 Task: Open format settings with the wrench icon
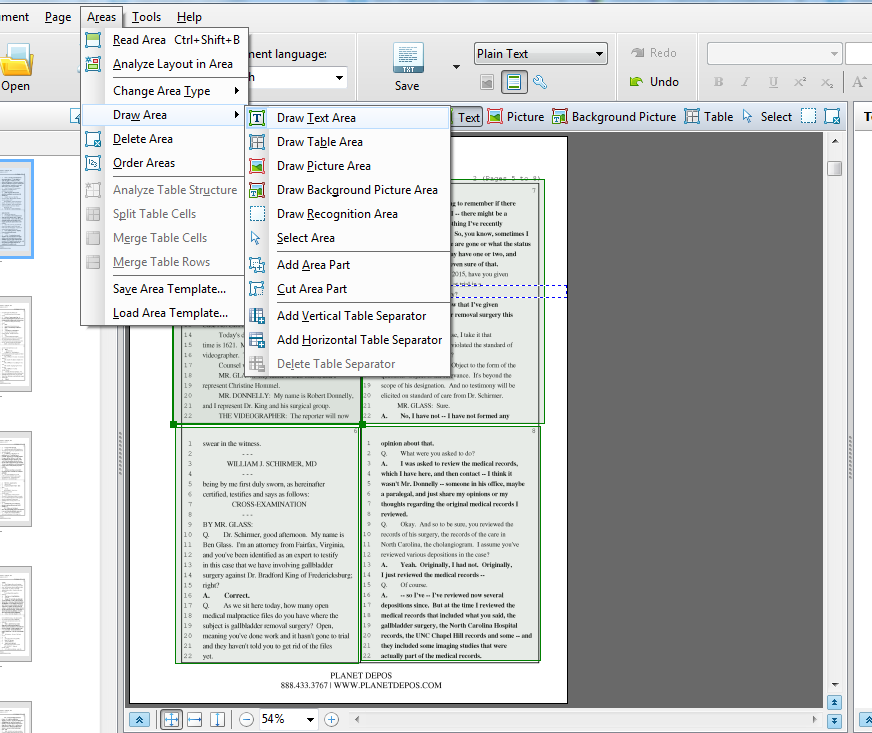(539, 82)
